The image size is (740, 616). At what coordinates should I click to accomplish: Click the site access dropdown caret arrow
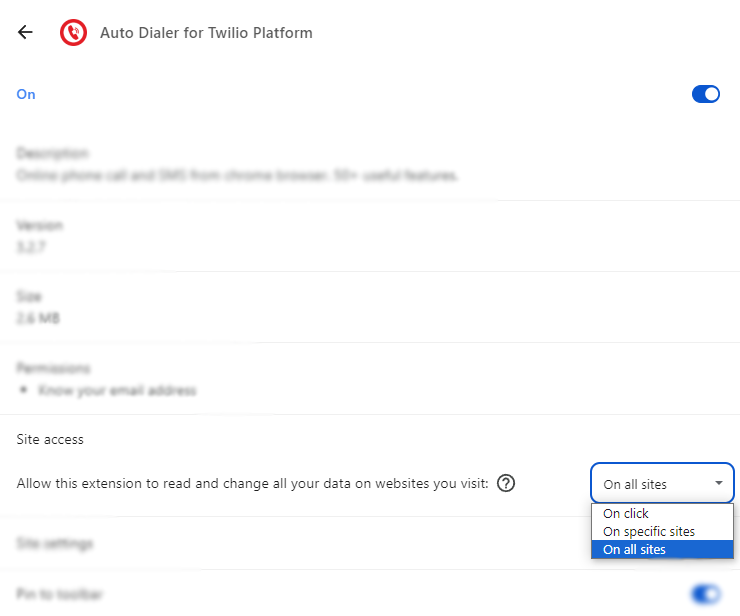pyautogui.click(x=718, y=484)
